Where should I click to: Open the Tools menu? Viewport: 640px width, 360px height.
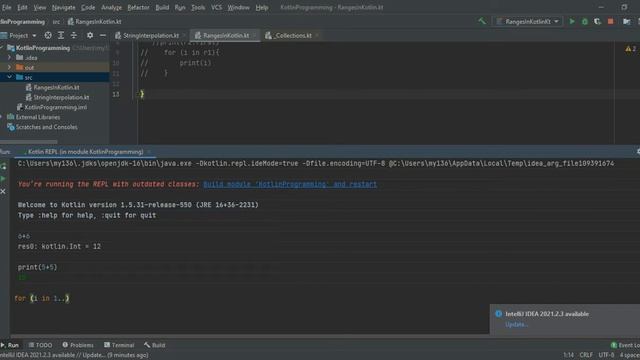point(198,7)
